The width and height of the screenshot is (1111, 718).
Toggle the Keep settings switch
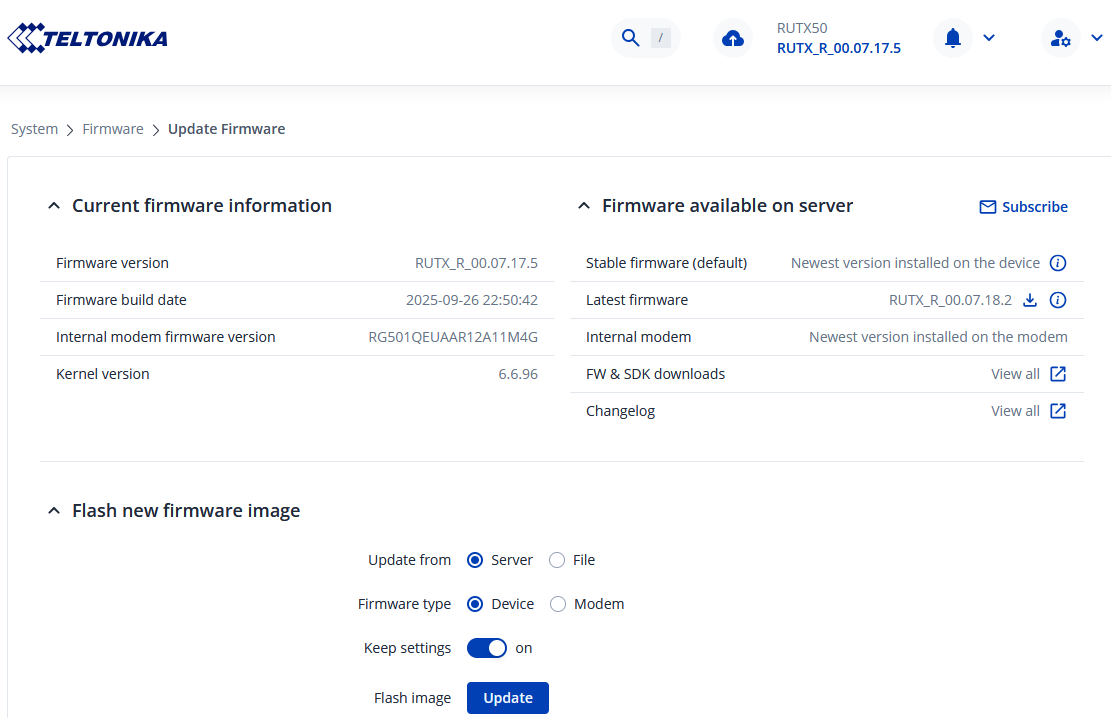coord(487,648)
